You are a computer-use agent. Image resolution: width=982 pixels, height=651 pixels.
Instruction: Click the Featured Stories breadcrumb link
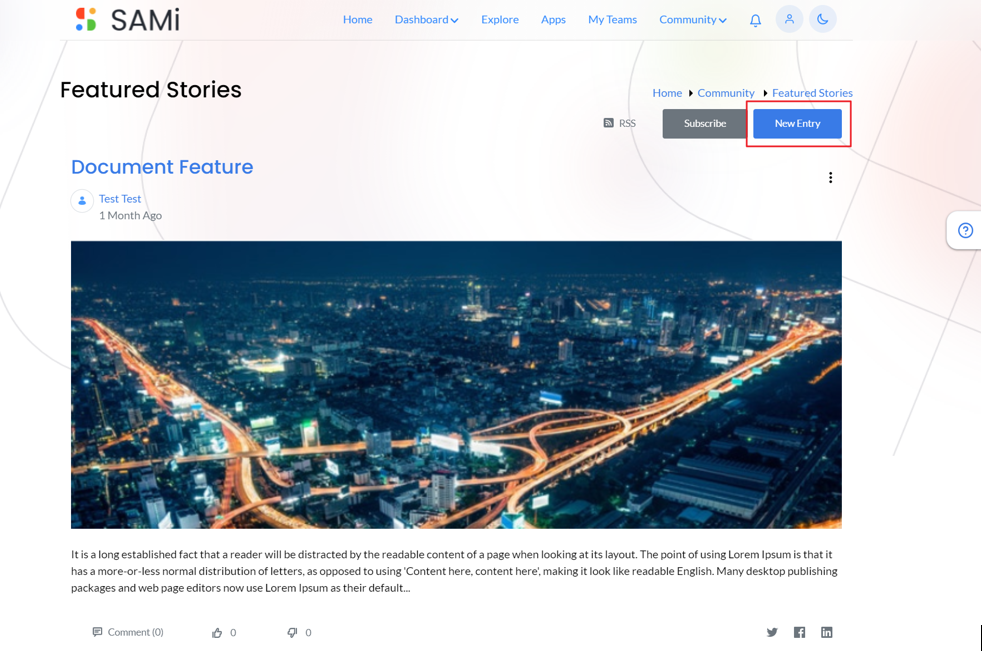coord(812,93)
